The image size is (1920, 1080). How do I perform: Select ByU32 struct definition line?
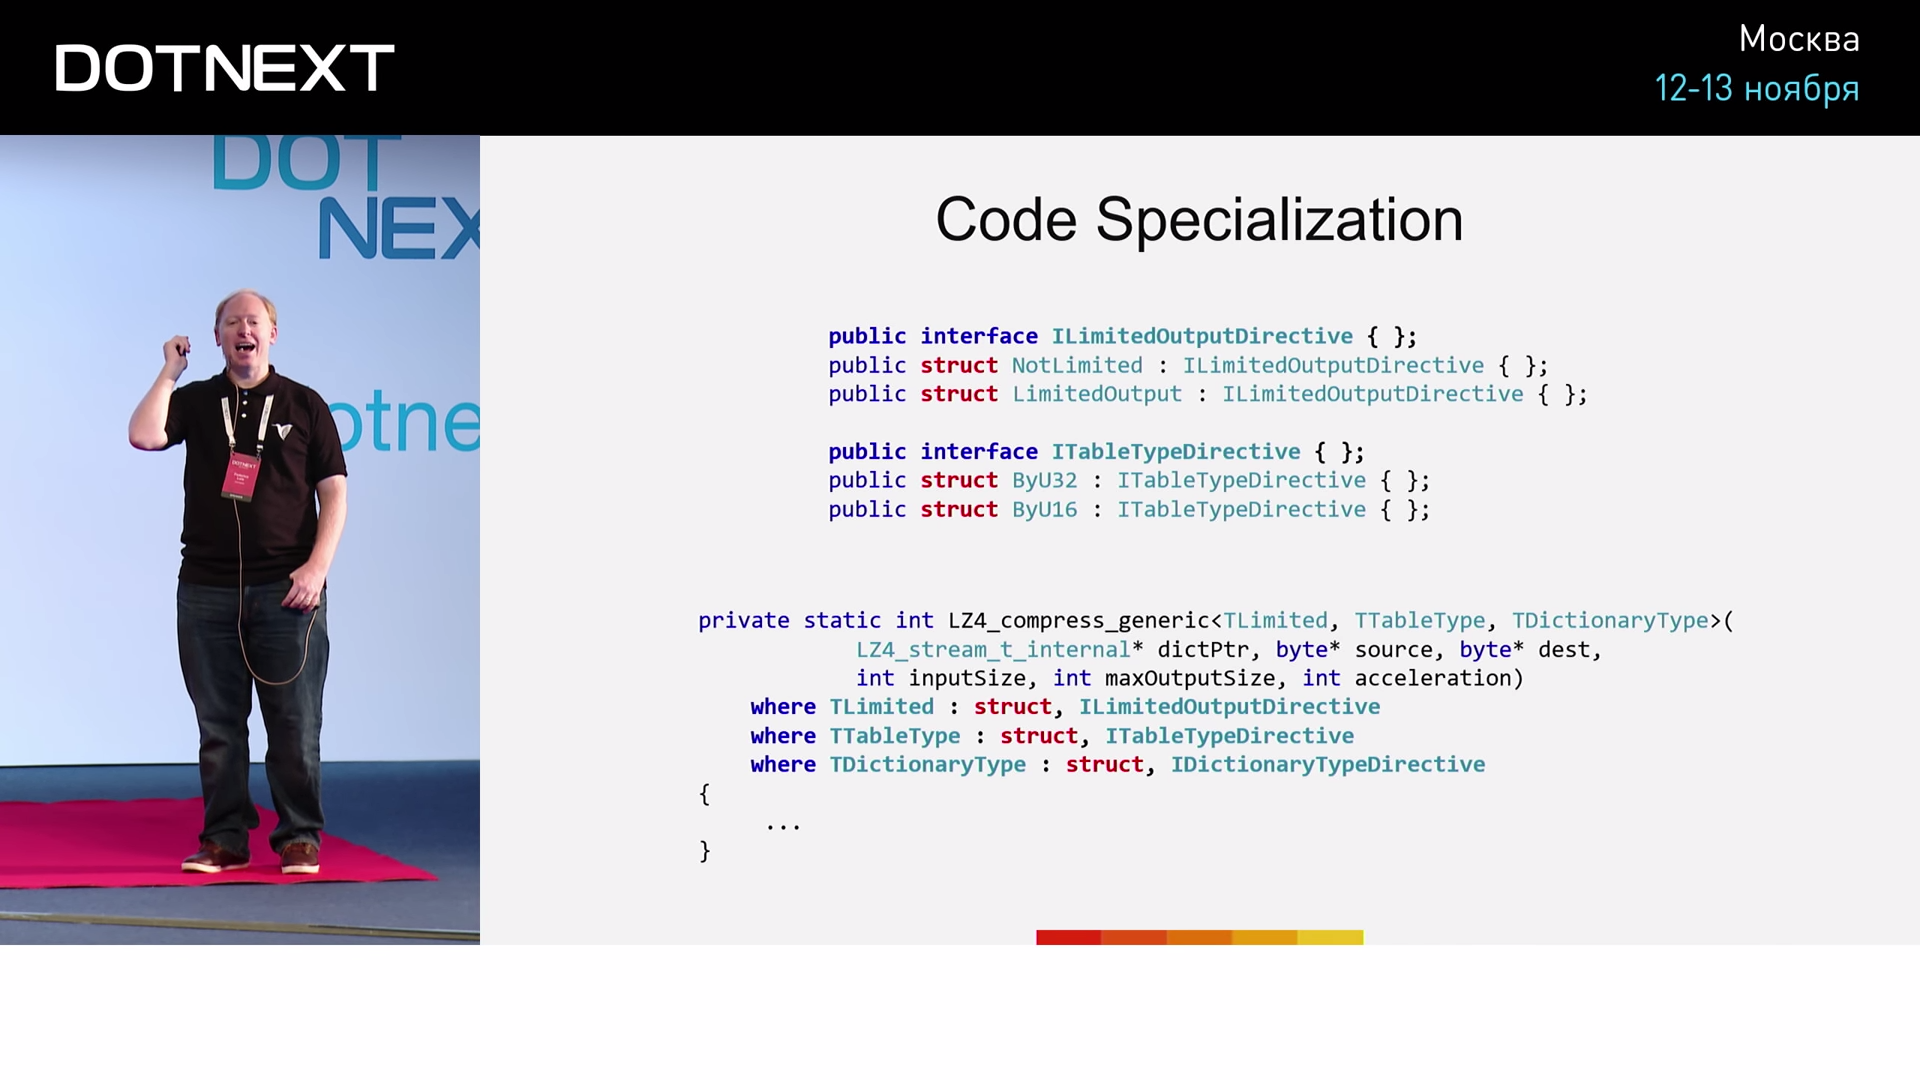click(1129, 480)
